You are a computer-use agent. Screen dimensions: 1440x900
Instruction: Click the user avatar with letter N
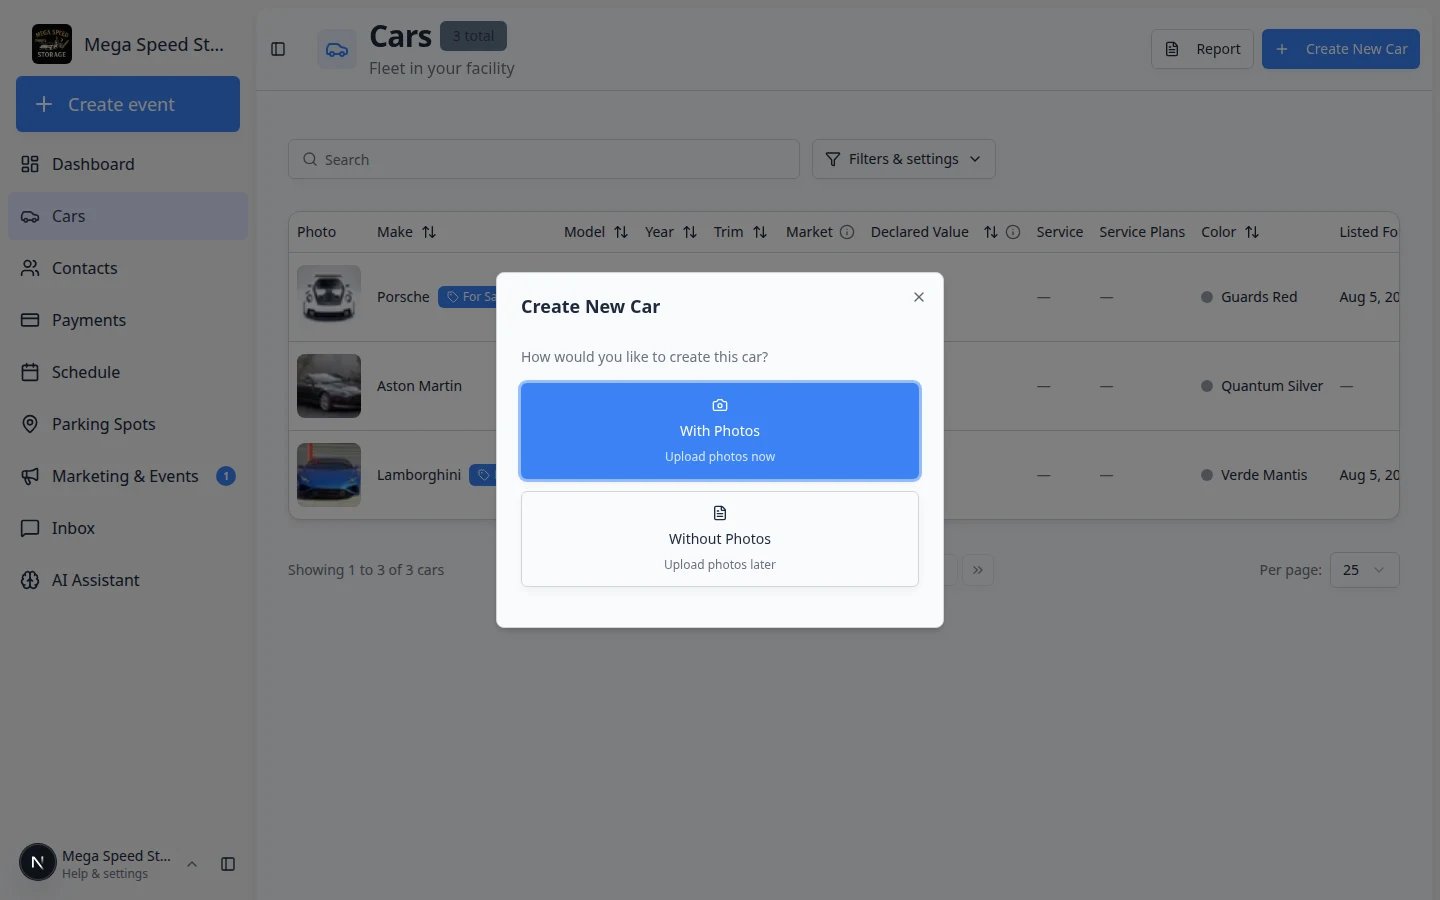[x=38, y=863]
